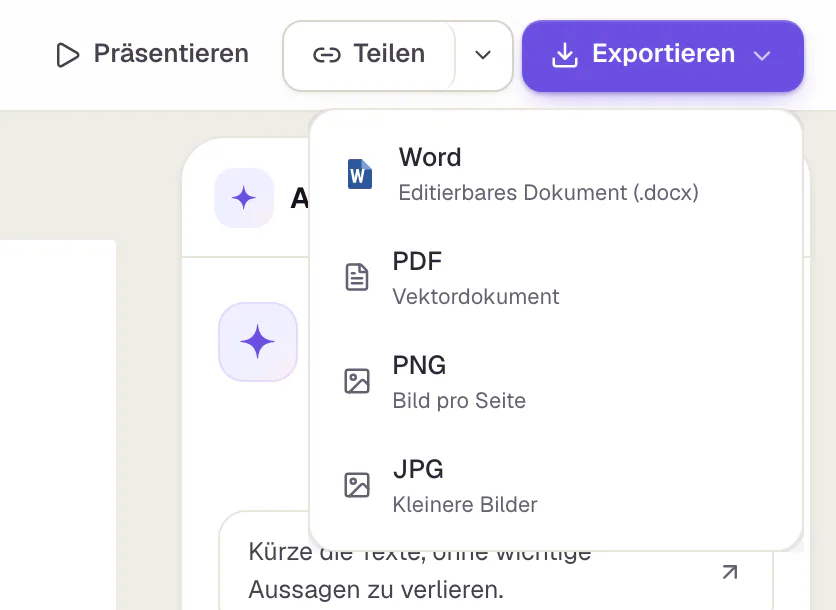Click the play triangle icon
The height and width of the screenshot is (610, 836).
click(68, 55)
